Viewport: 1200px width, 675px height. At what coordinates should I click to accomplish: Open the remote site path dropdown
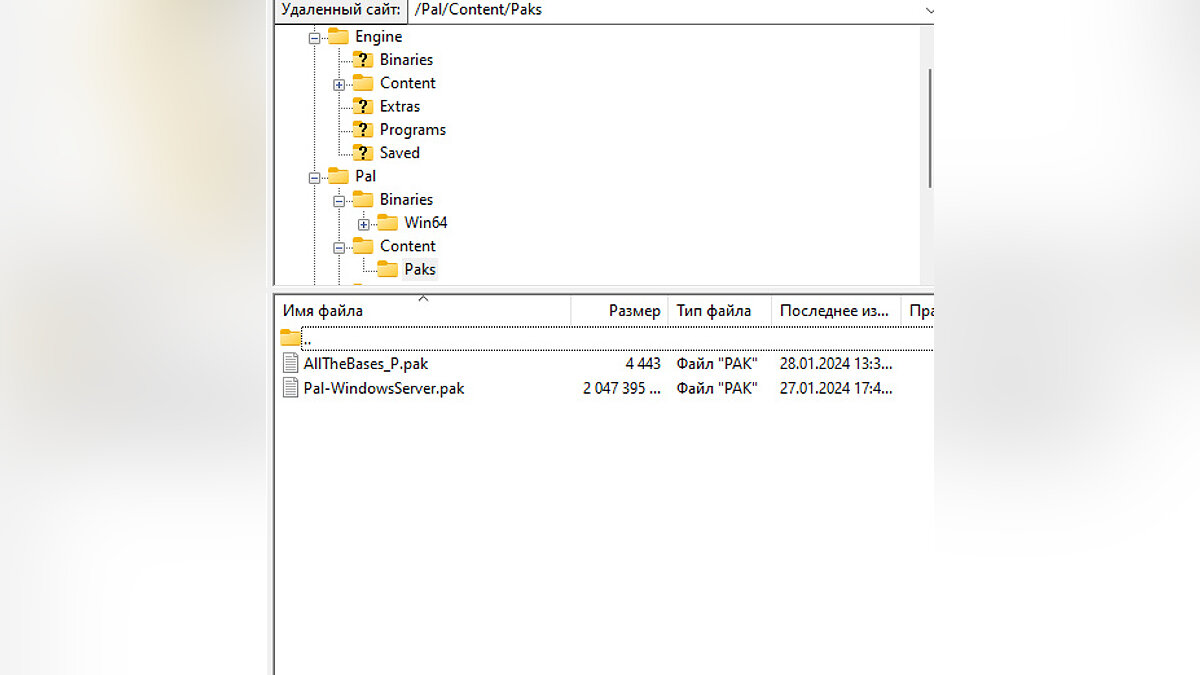point(928,10)
